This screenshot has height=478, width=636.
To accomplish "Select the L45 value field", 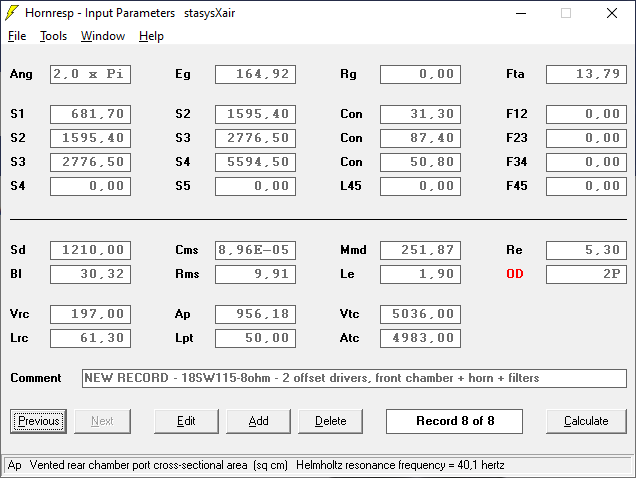I will tap(420, 186).
